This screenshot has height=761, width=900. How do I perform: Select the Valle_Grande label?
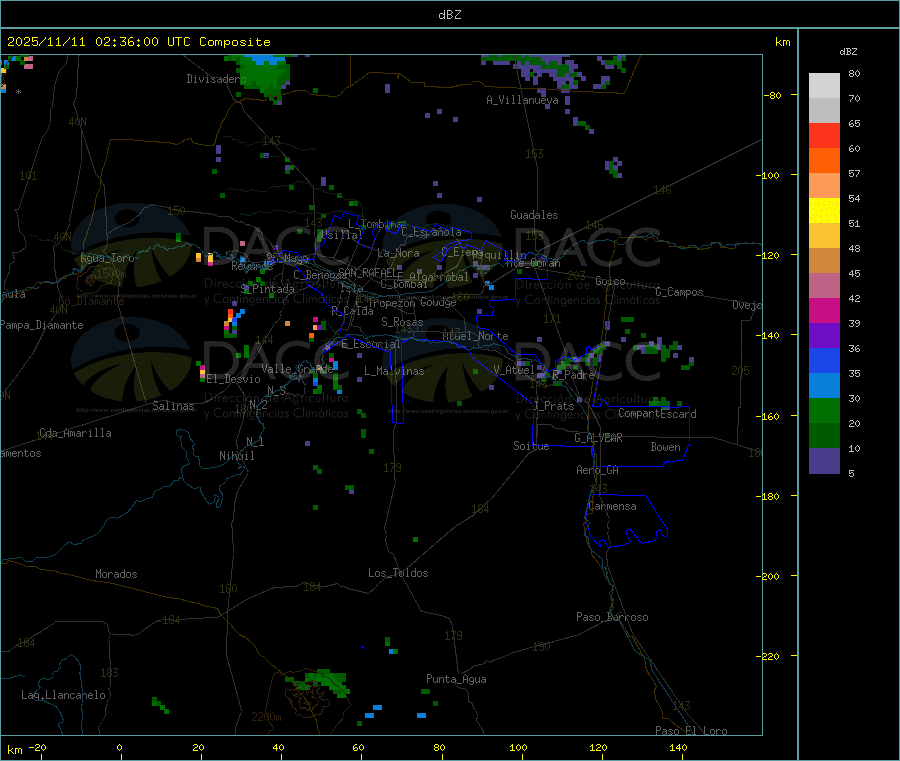coord(297,369)
